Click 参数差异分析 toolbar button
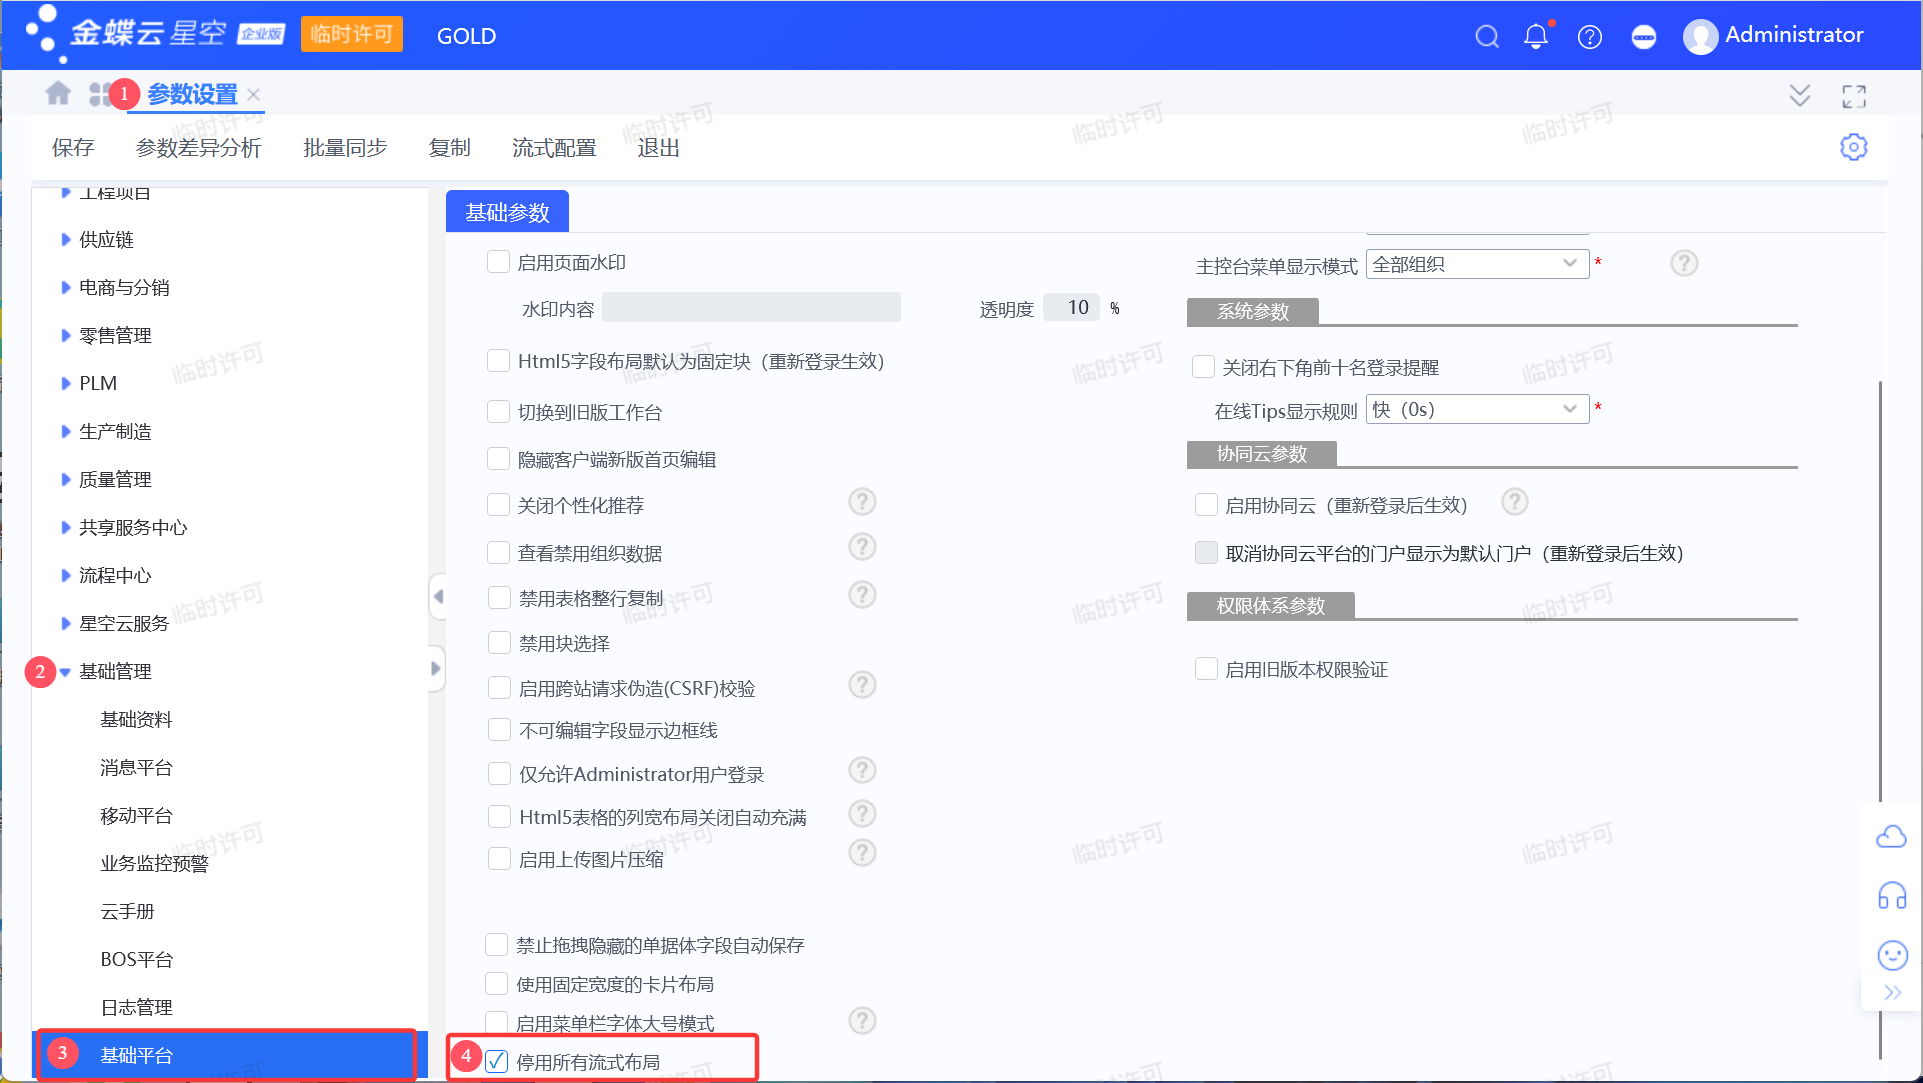1923x1083 pixels. coord(198,148)
